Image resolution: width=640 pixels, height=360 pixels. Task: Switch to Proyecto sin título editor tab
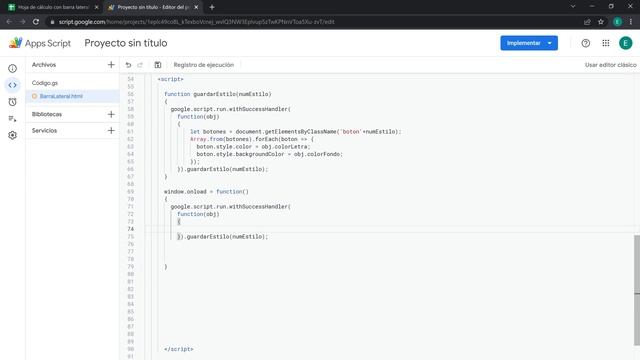[153, 7]
